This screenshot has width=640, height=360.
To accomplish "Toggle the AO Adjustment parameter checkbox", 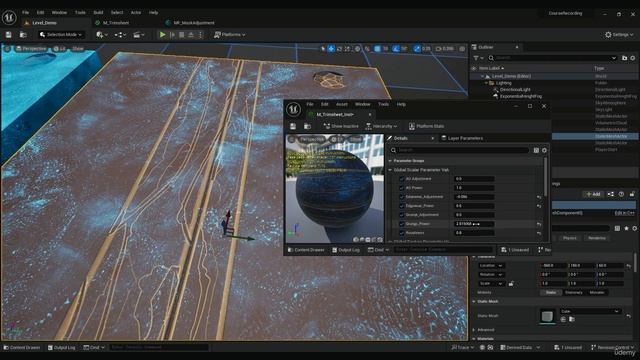I will pos(401,179).
